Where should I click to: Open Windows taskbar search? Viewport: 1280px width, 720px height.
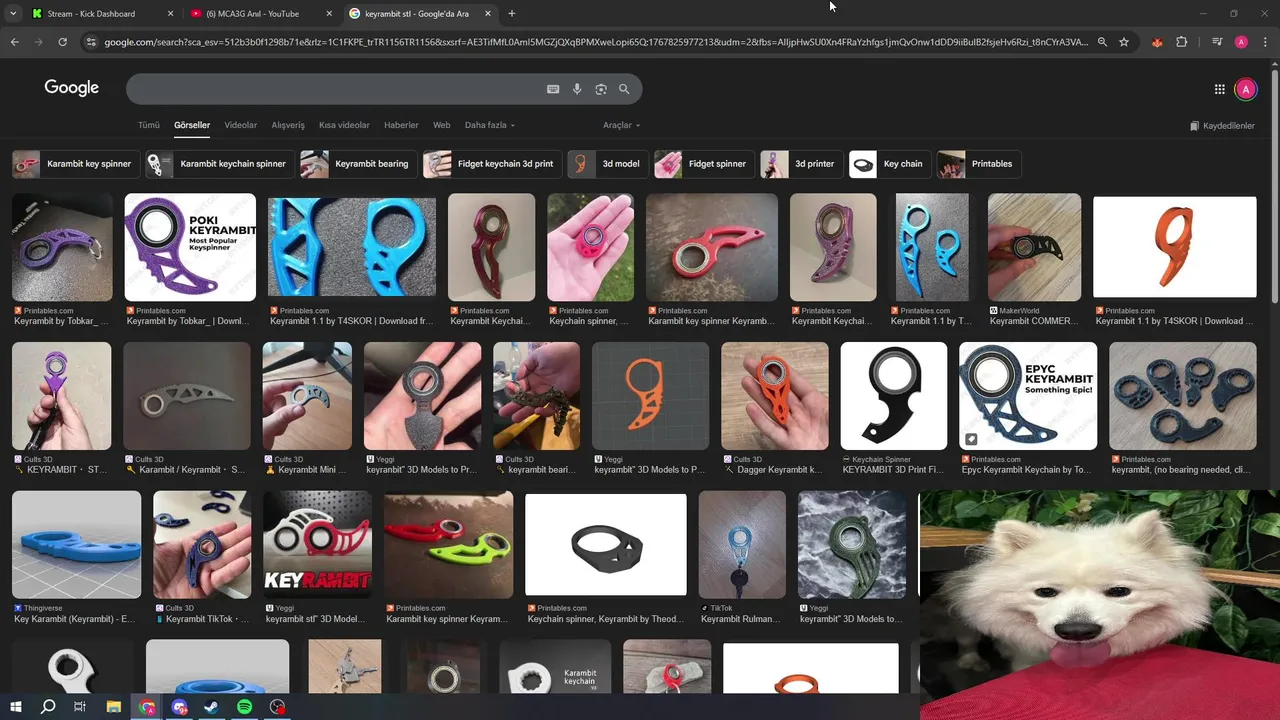48,707
